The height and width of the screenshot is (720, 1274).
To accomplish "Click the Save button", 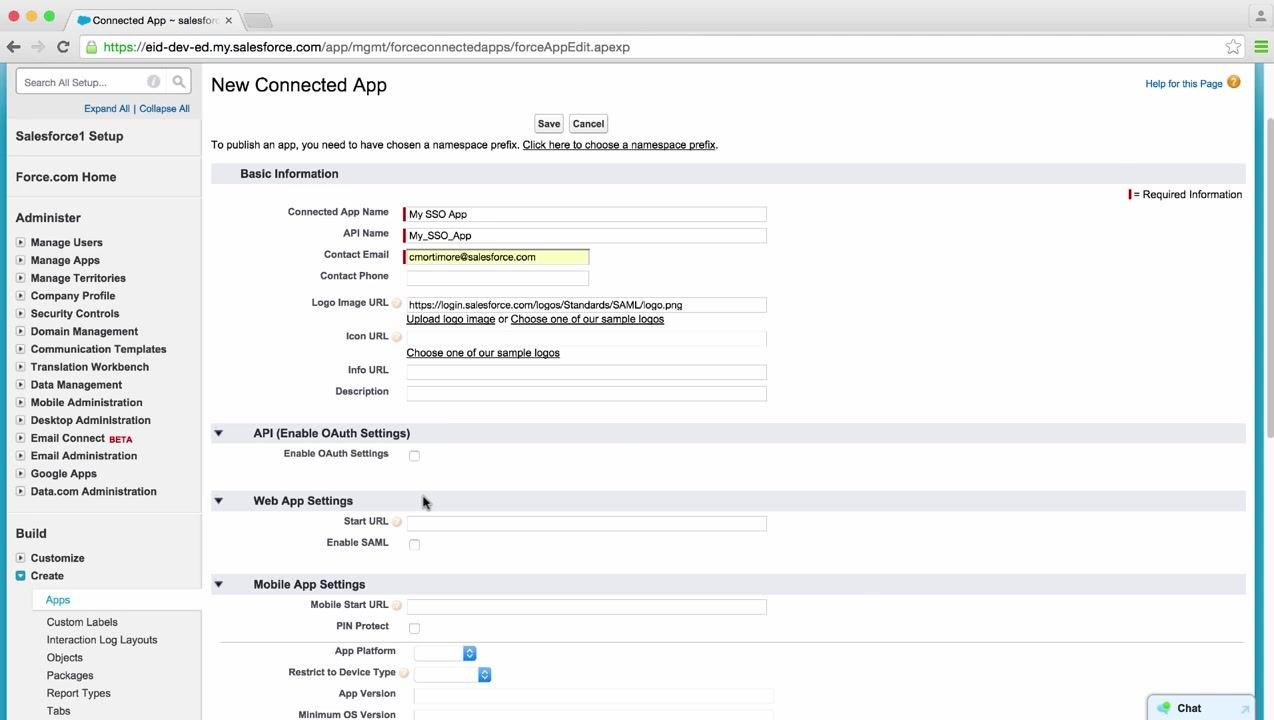I will tap(549, 124).
